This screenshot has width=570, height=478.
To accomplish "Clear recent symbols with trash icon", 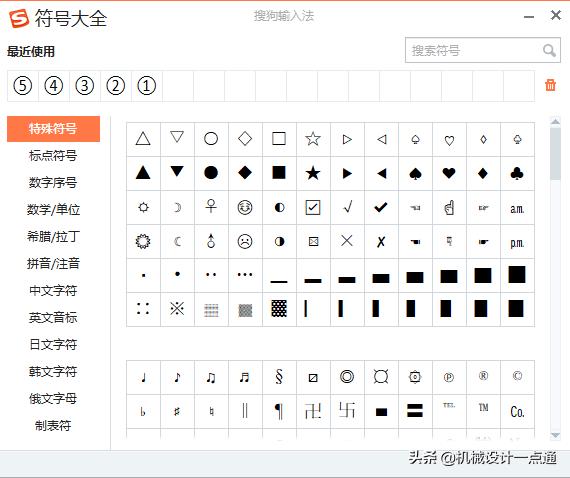I will (550, 85).
